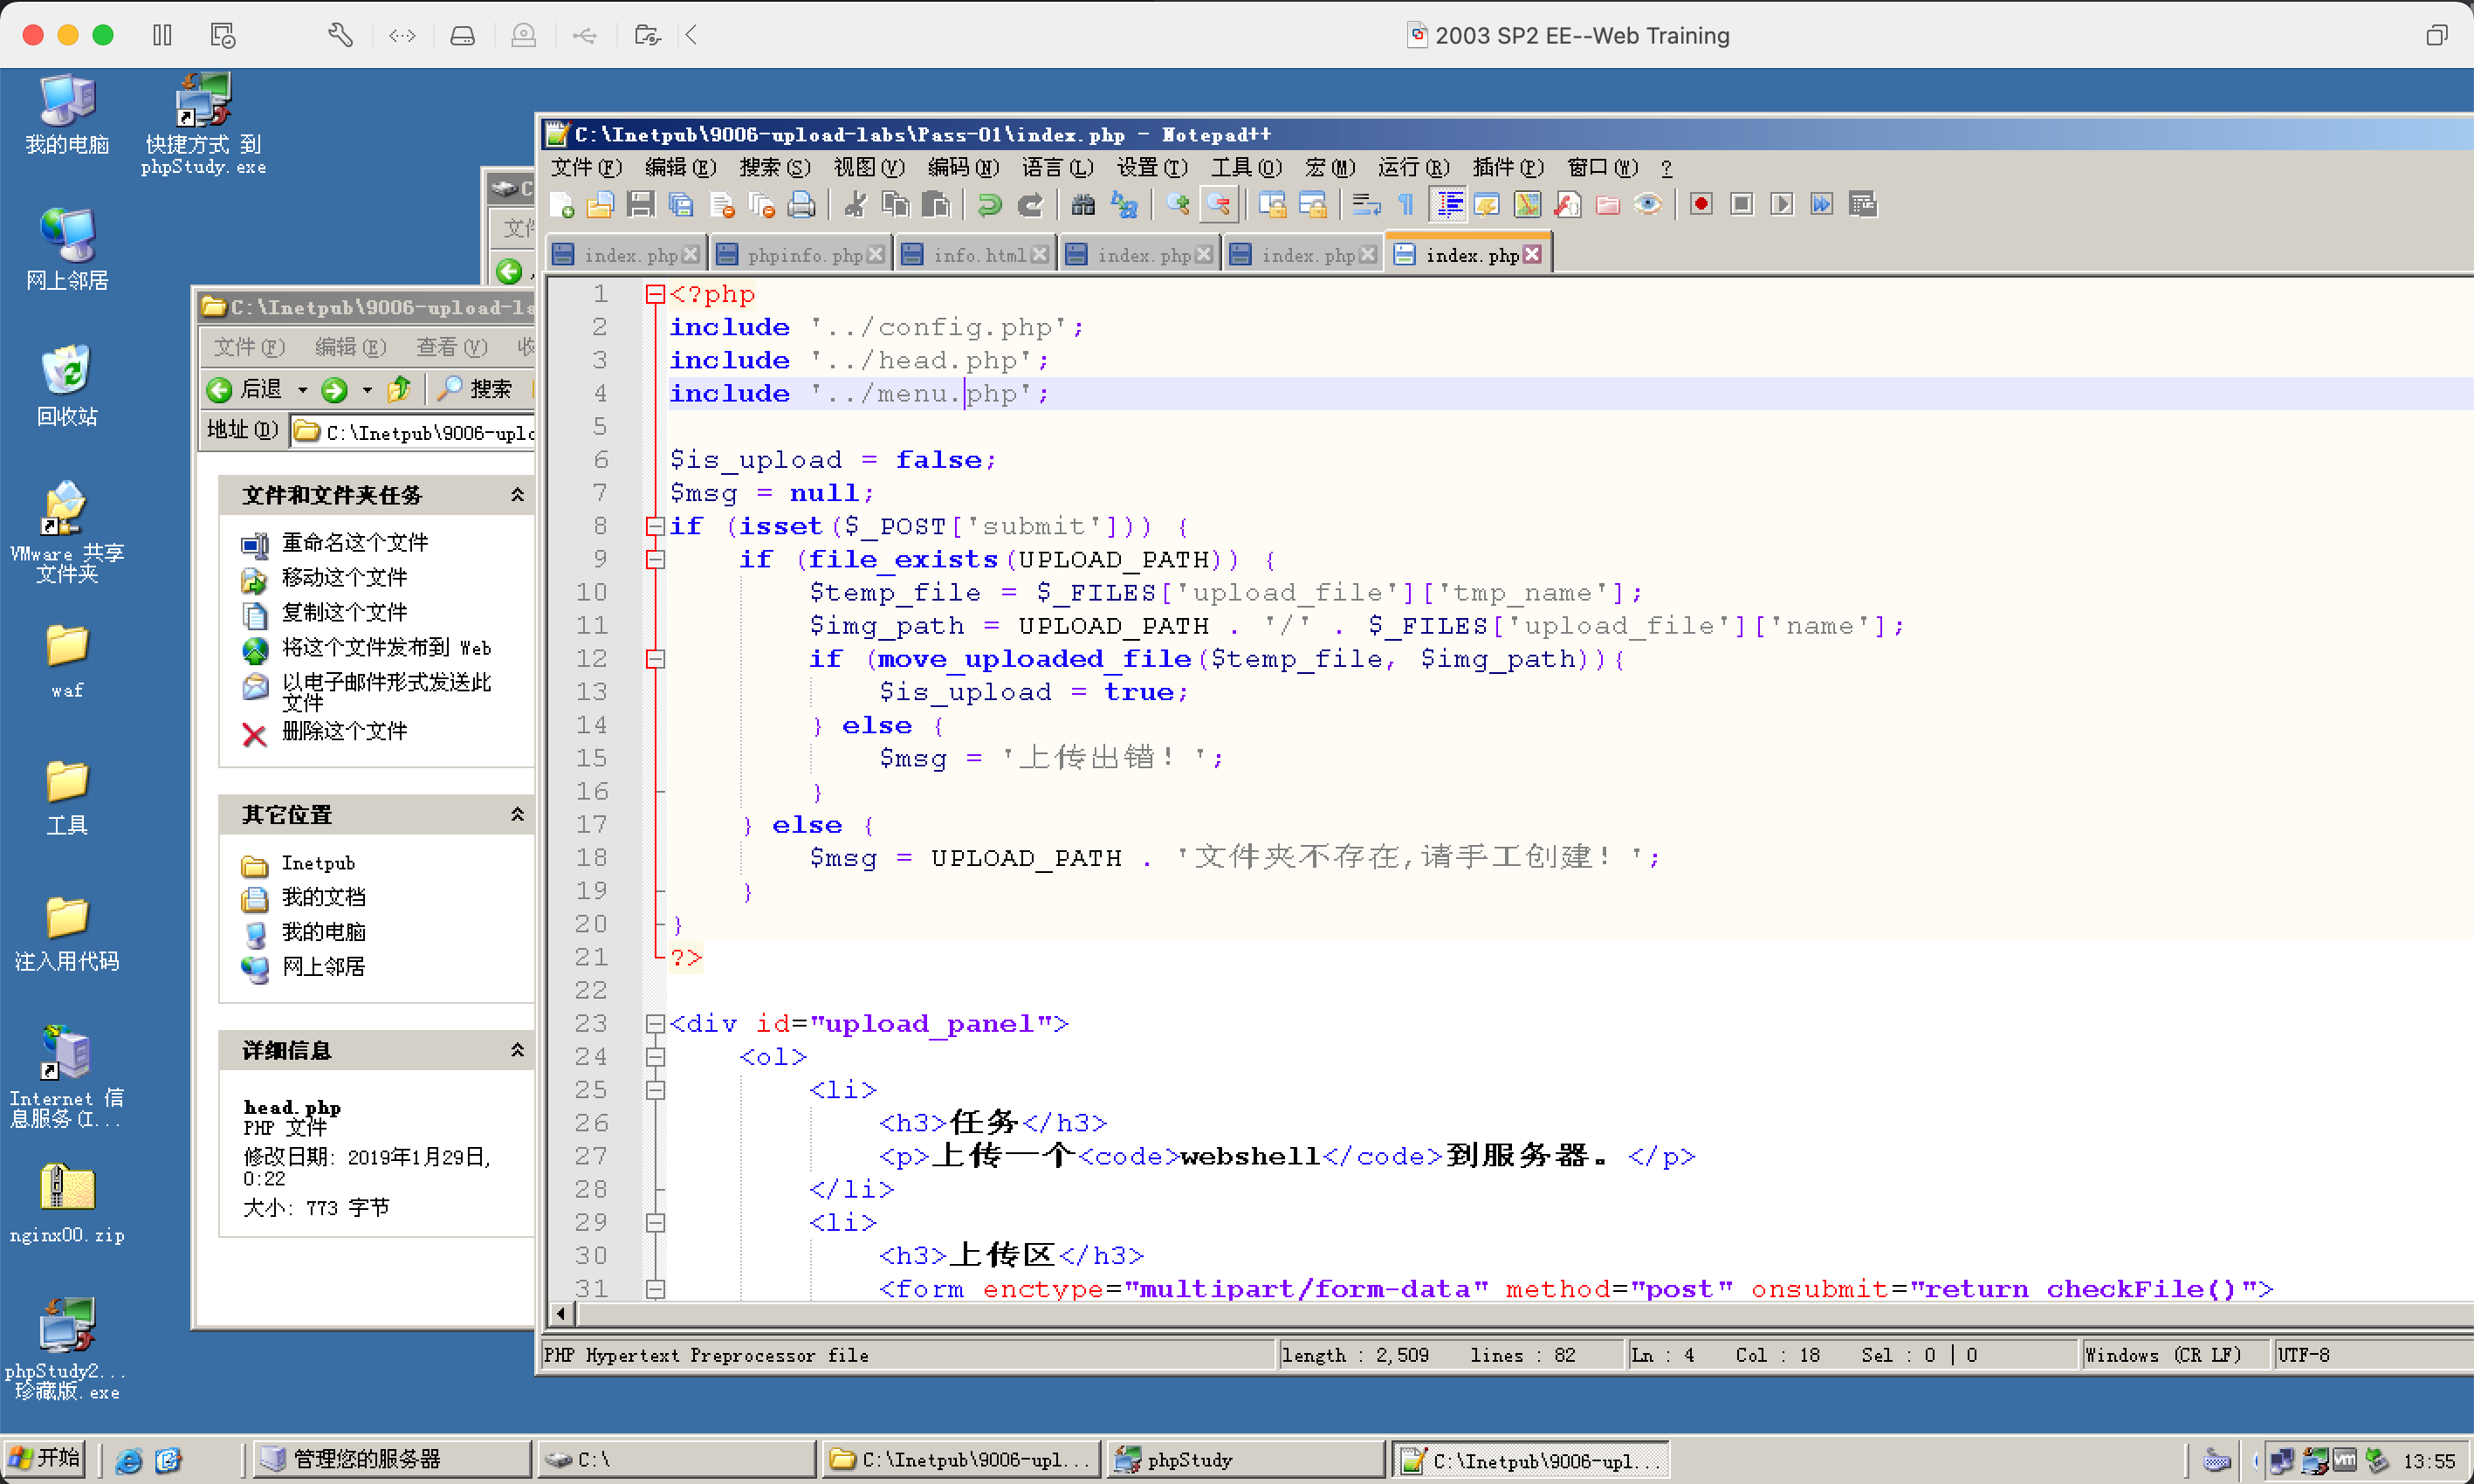The width and height of the screenshot is (2474, 1484).
Task: Click the Save All icon
Action: click(x=681, y=204)
